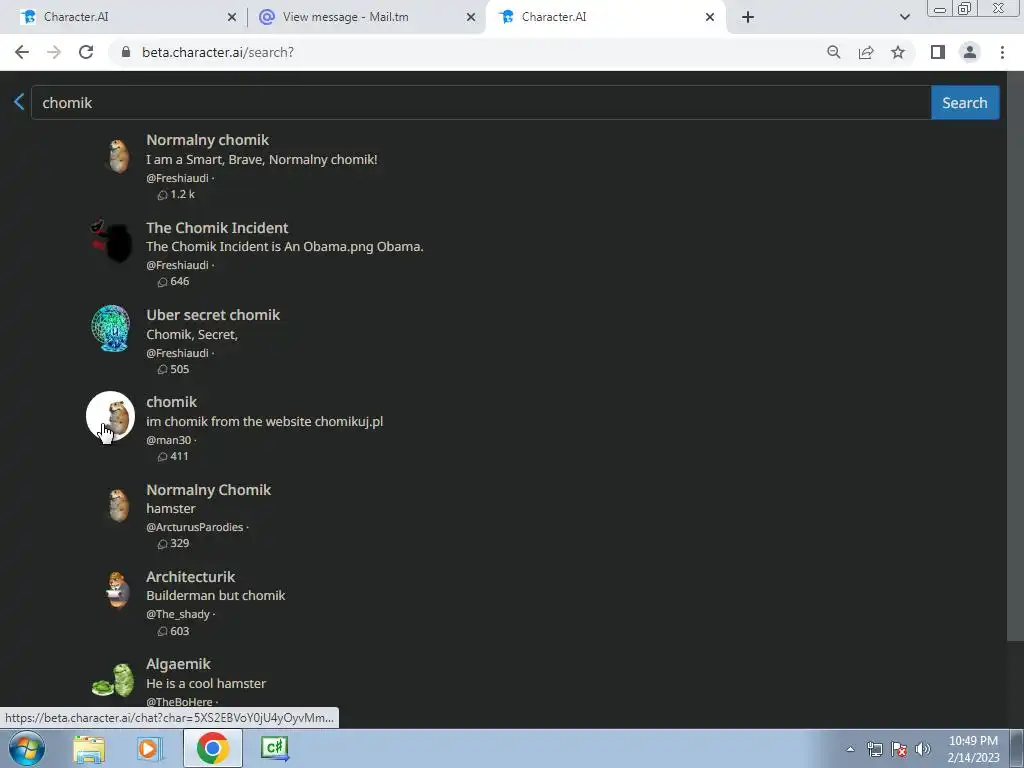This screenshot has width=1024, height=768.
Task: Bookmark this page with the star icon
Action: pos(898,52)
